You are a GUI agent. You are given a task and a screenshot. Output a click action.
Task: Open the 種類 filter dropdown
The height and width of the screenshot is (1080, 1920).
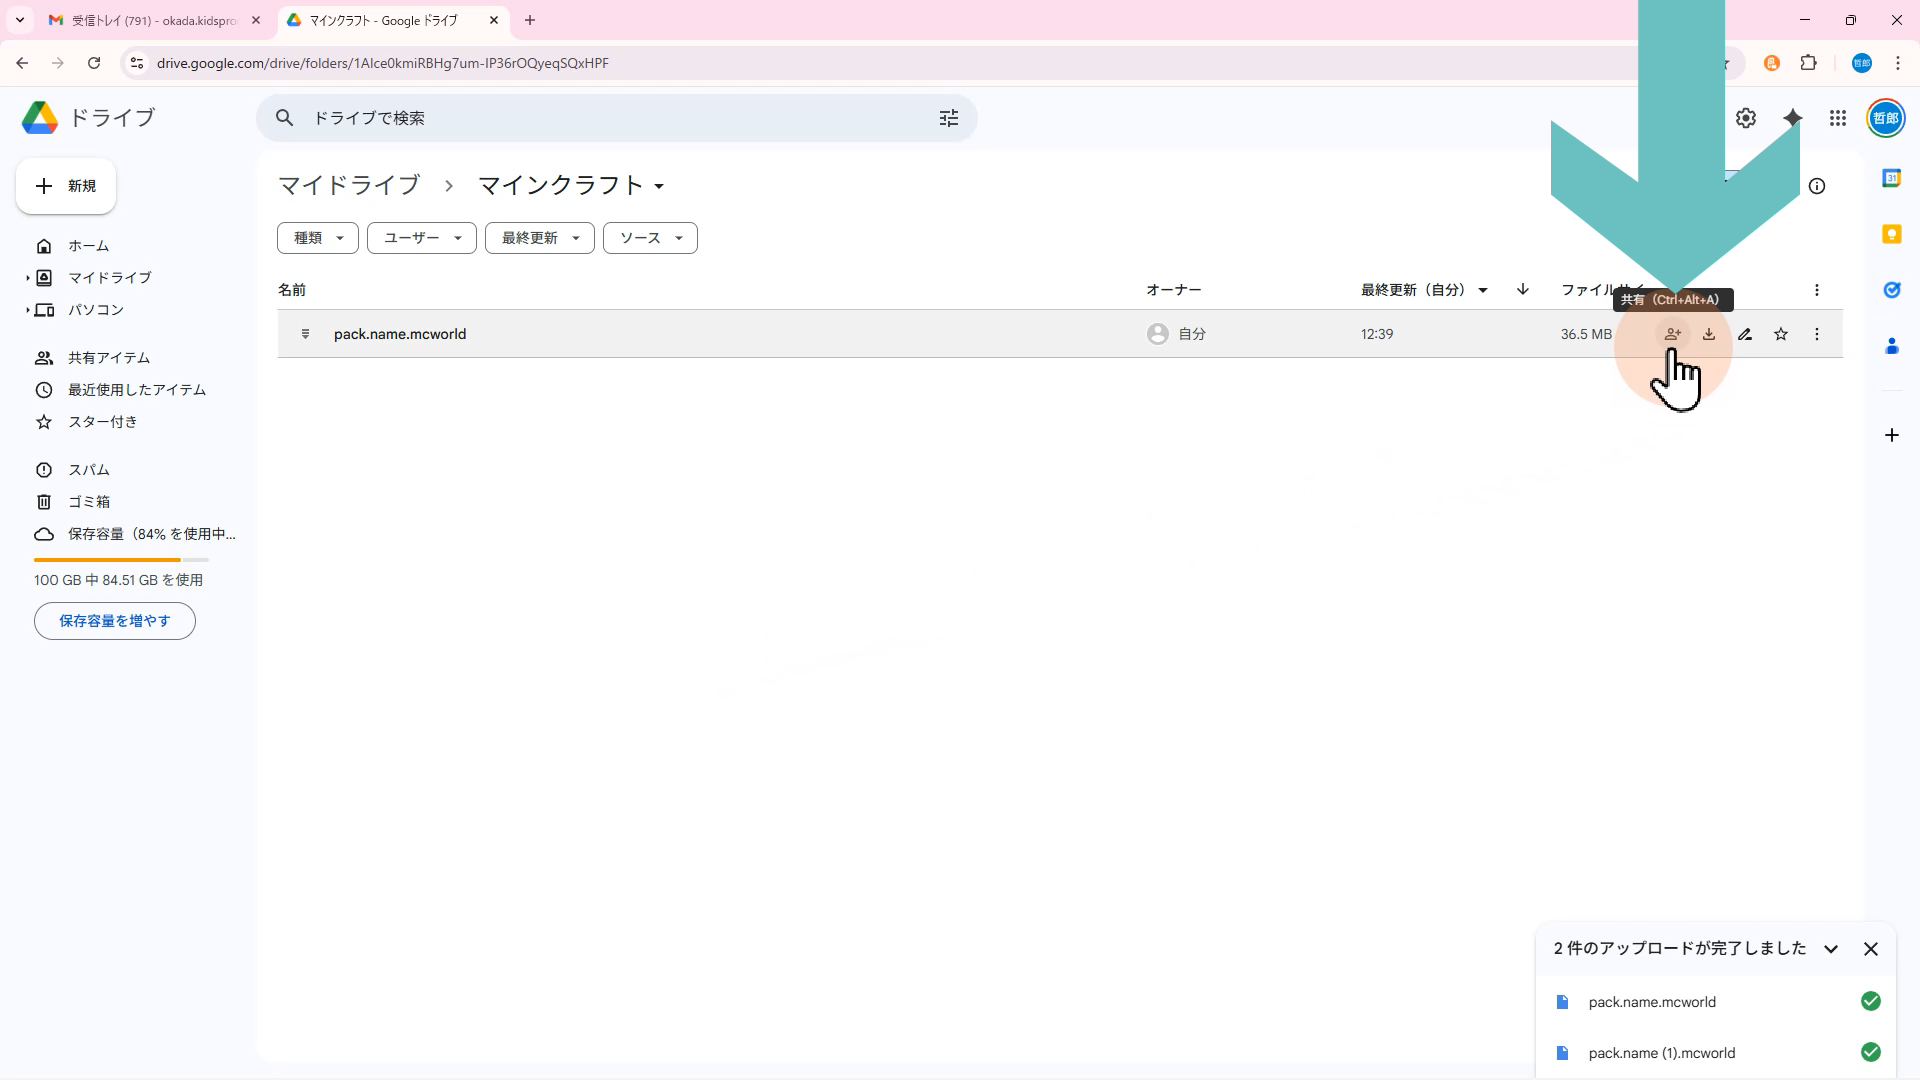click(x=318, y=238)
